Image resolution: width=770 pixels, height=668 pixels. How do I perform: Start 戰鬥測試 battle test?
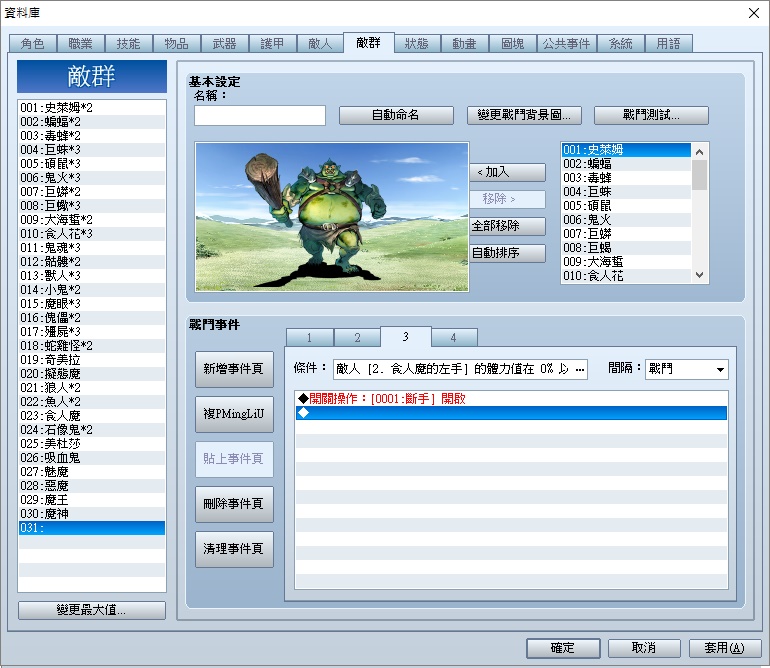(651, 115)
